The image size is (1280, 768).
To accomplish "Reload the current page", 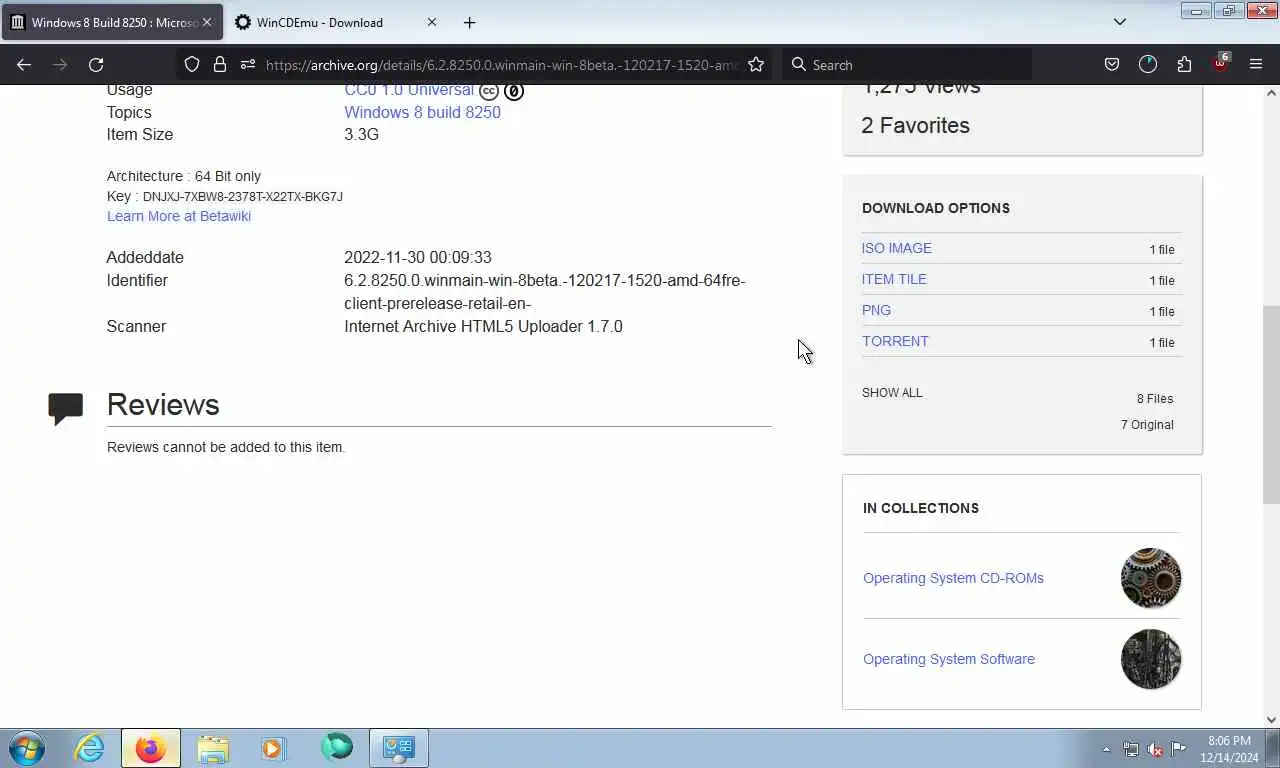I will [96, 64].
